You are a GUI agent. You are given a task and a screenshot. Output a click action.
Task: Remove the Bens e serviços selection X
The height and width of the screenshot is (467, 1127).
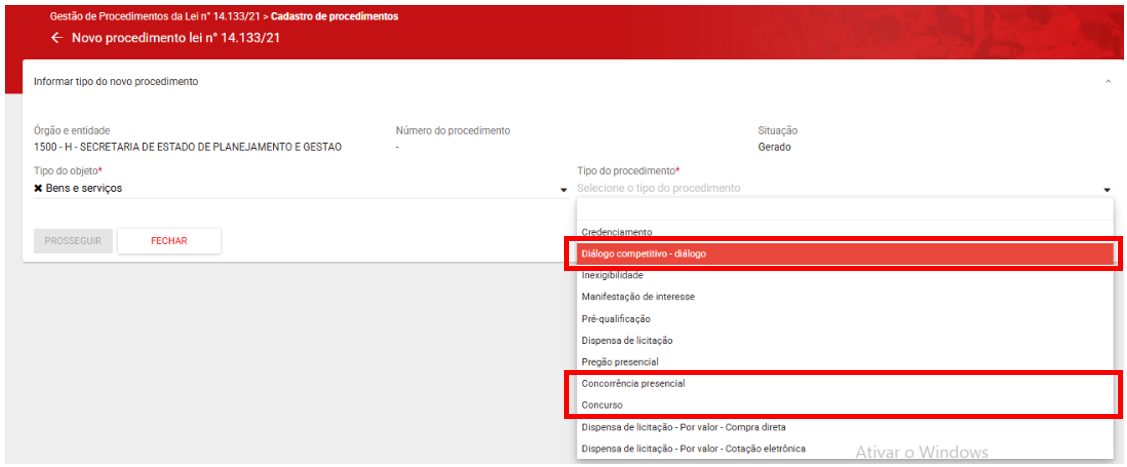point(38,188)
